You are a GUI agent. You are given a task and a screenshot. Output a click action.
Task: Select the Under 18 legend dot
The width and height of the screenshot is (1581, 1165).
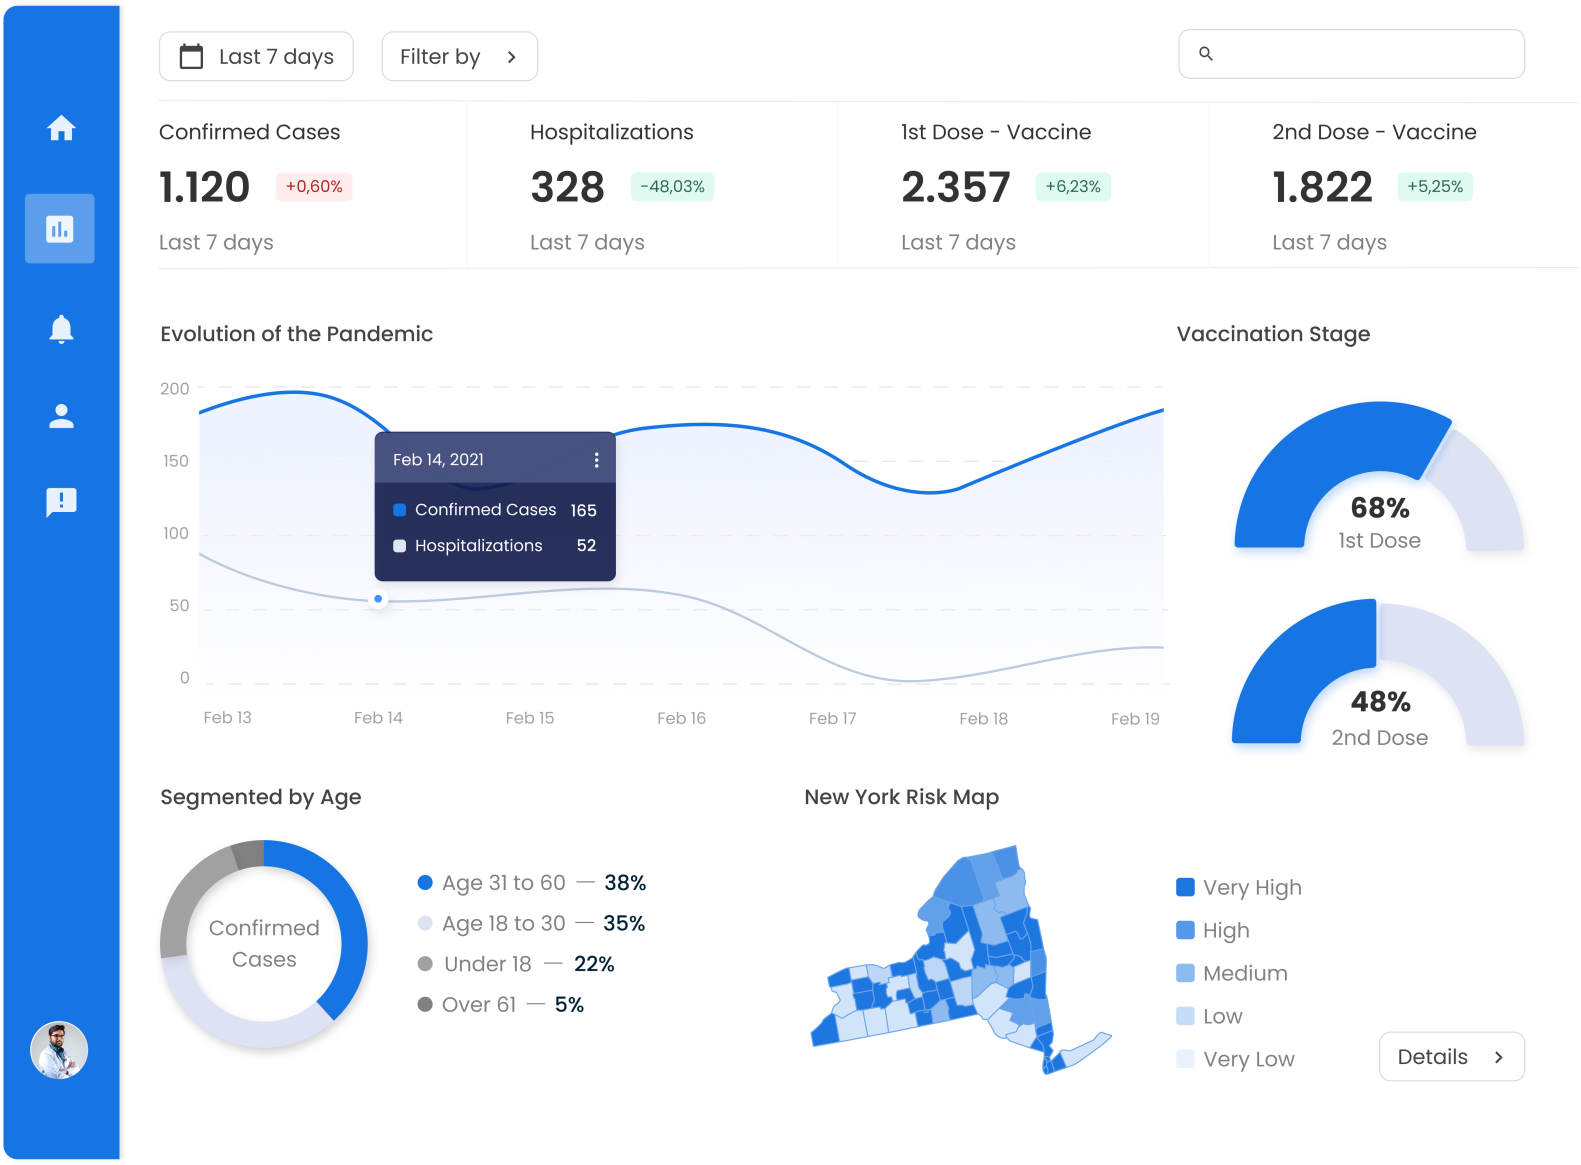pos(425,964)
